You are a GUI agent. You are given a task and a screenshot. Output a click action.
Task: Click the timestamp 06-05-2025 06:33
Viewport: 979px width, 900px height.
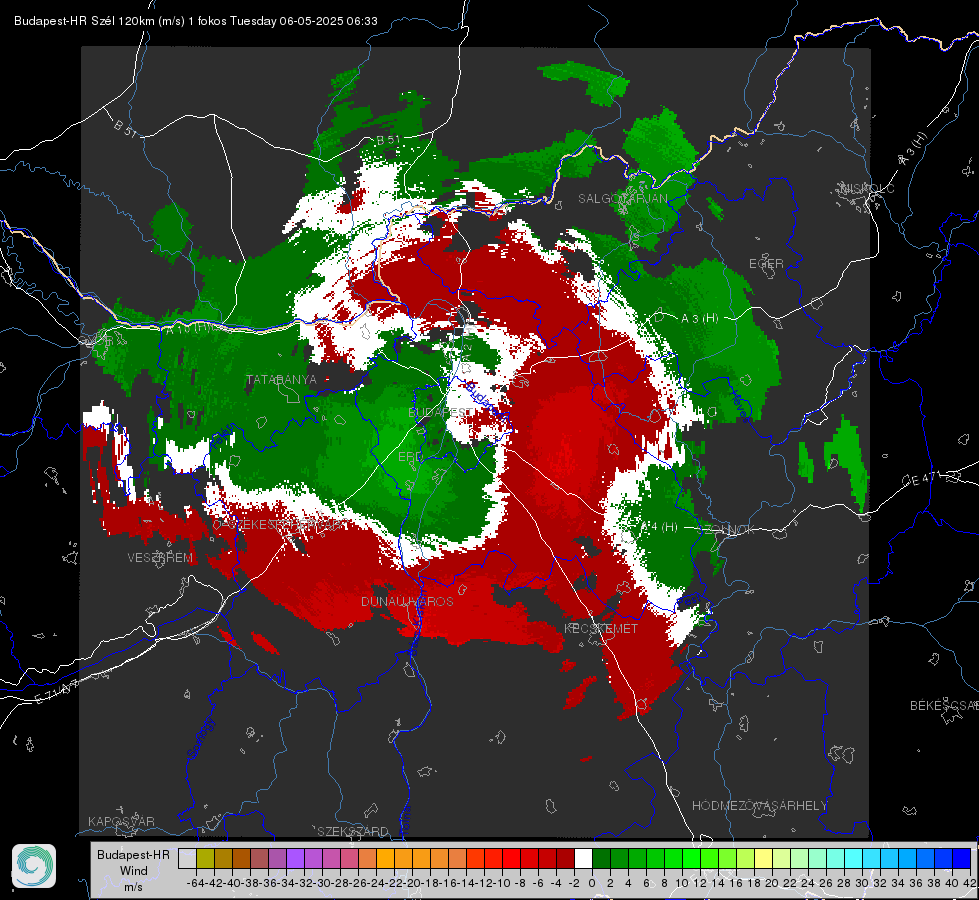click(x=328, y=21)
